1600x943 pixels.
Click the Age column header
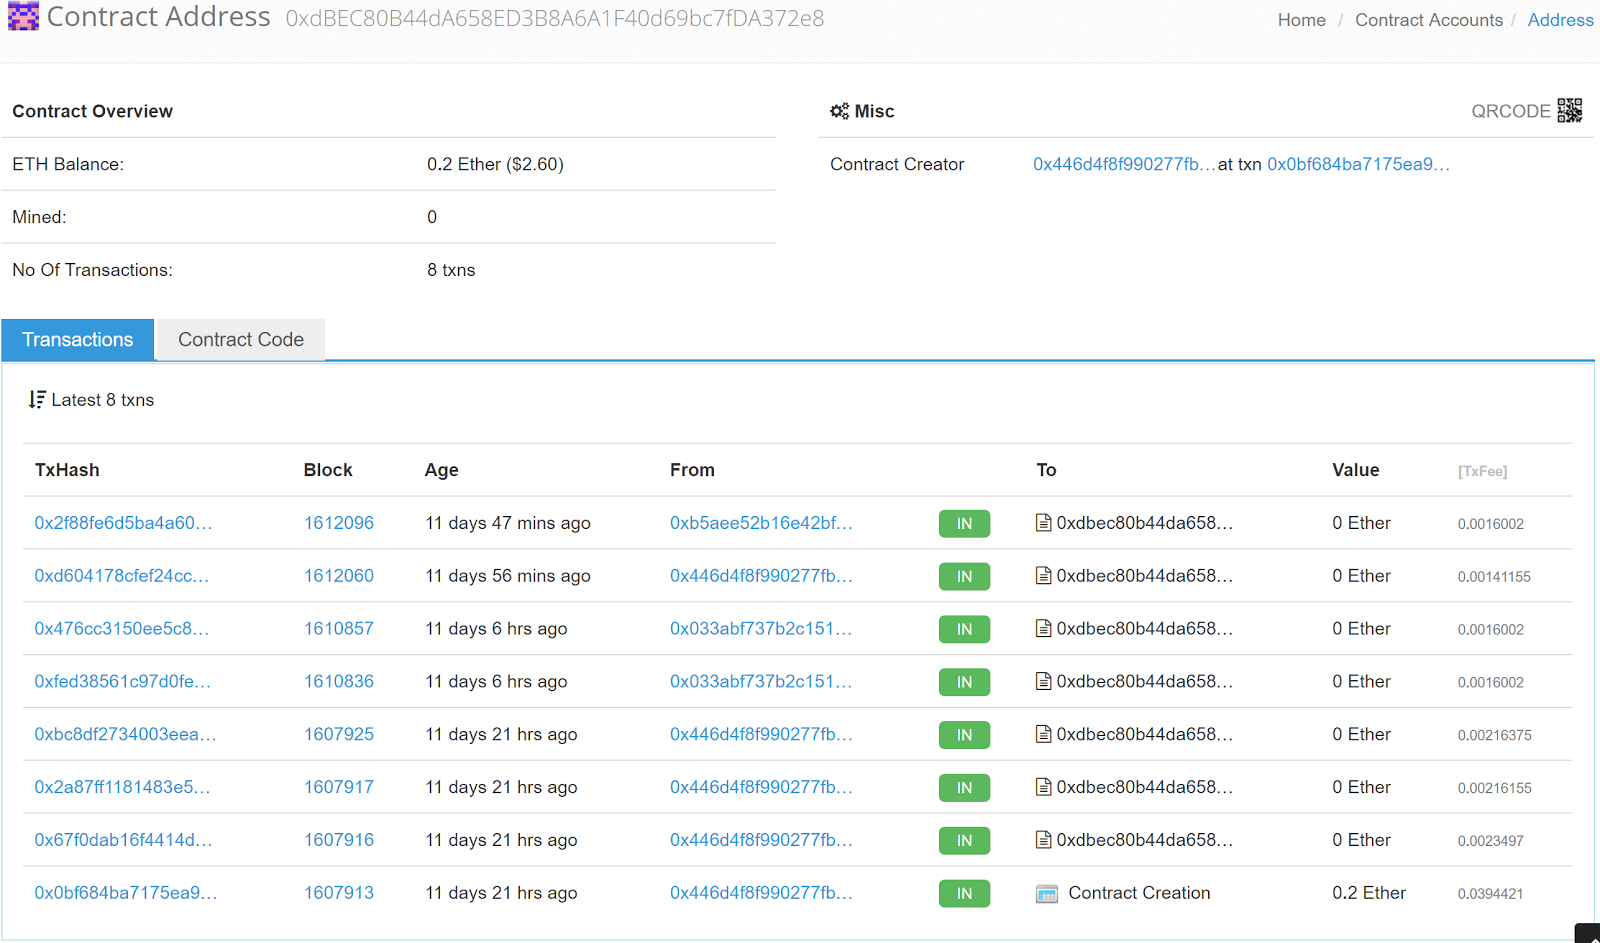[441, 470]
